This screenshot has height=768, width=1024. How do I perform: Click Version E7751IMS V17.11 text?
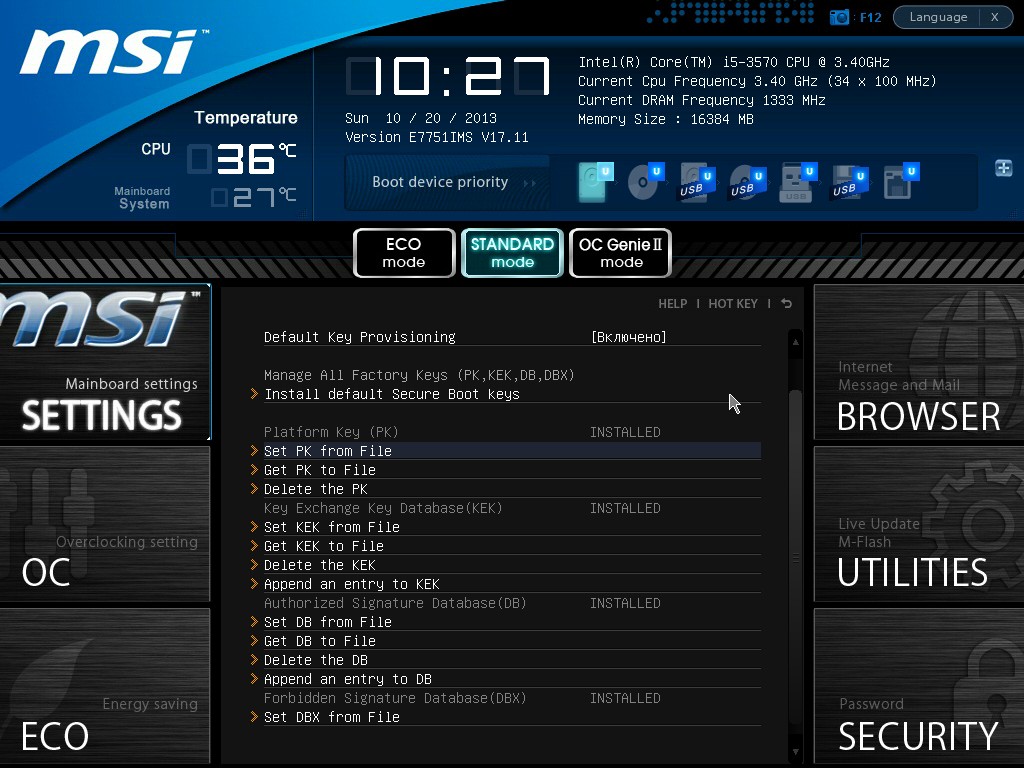437,137
